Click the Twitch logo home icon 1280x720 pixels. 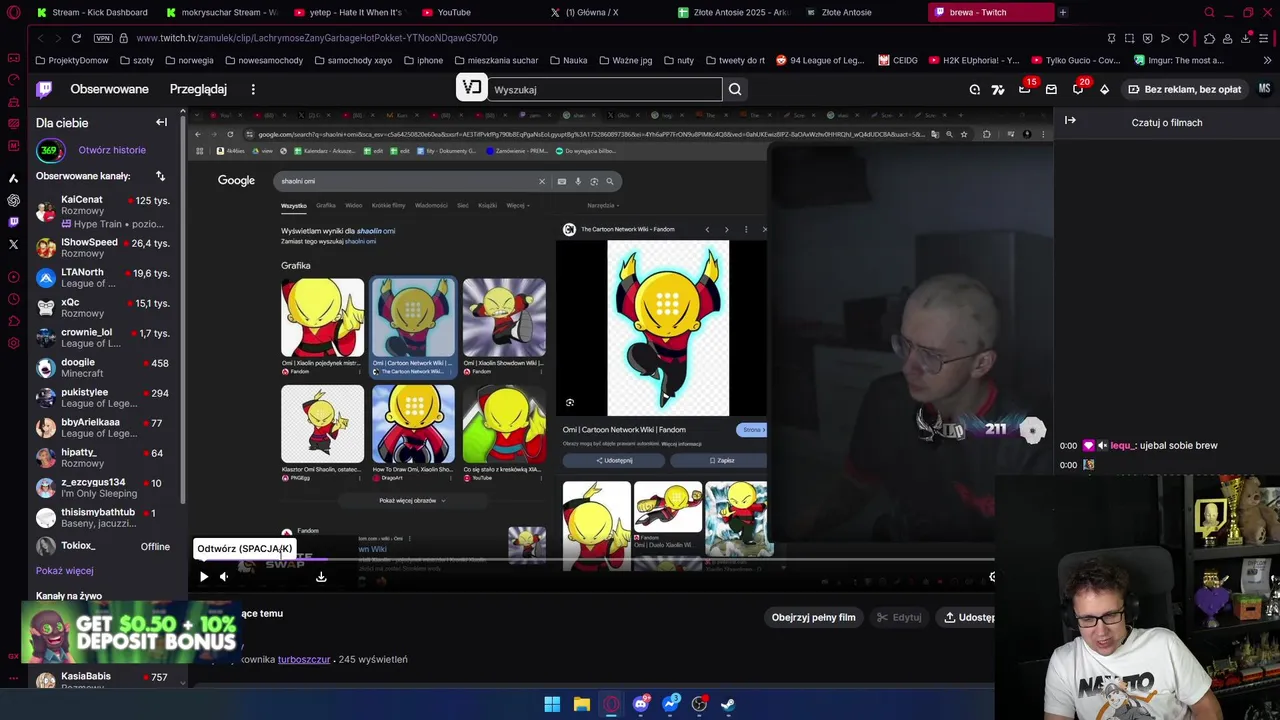44,89
